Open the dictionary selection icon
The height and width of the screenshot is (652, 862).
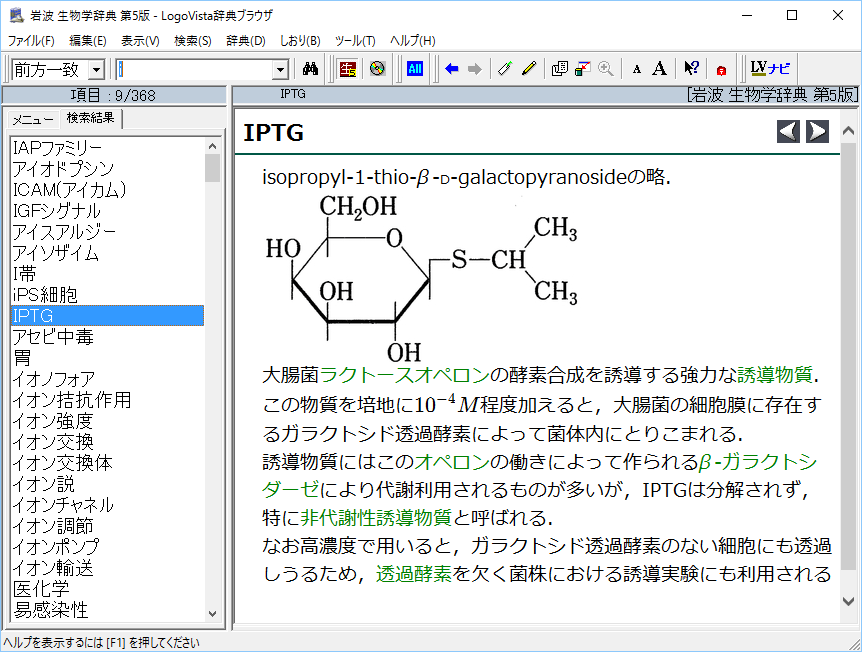pyautogui.click(x=347, y=68)
